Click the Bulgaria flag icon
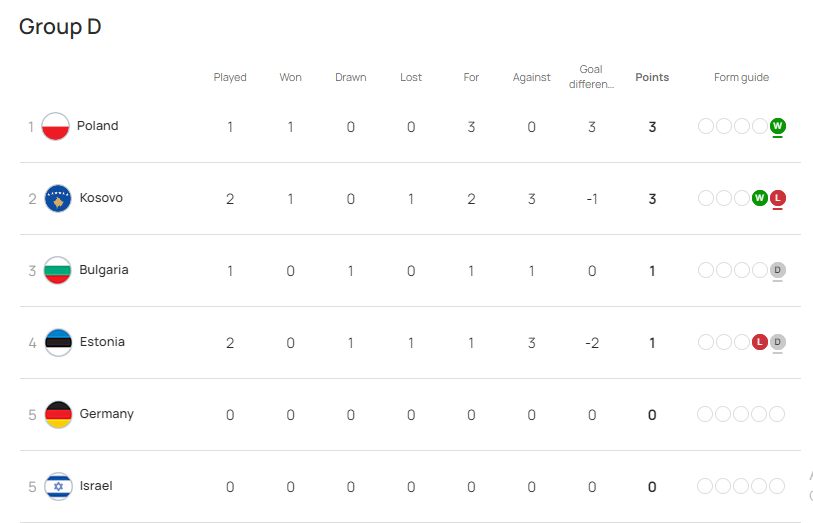813x523 pixels. point(58,271)
